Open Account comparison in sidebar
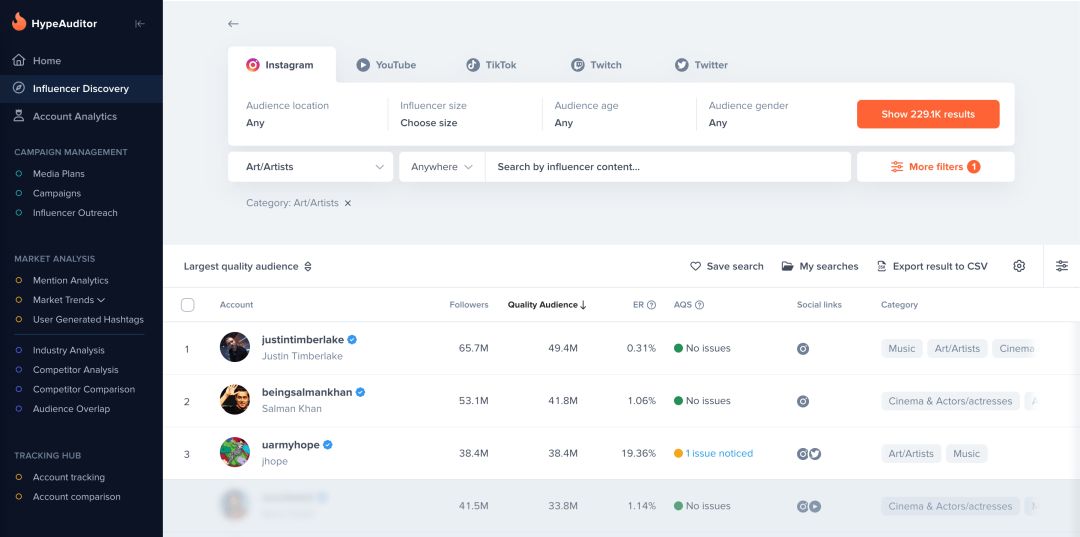The height and width of the screenshot is (537, 1080). click(76, 496)
